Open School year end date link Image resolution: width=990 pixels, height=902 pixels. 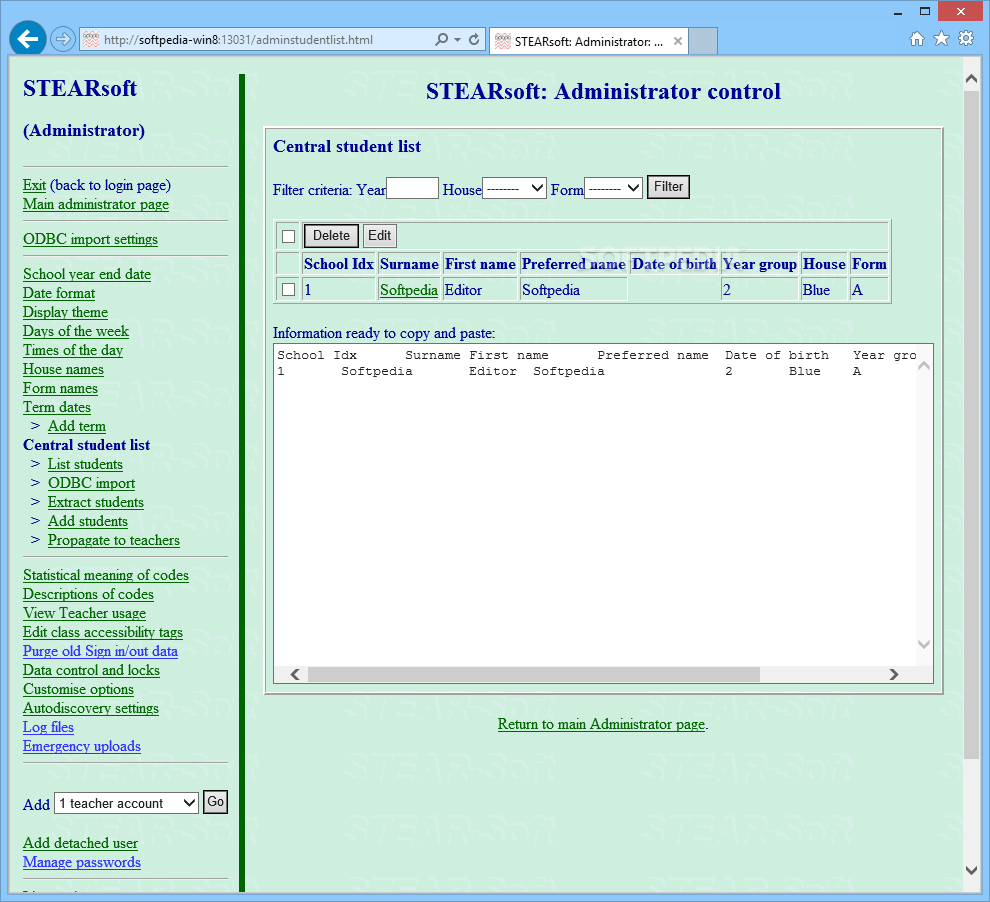87,274
